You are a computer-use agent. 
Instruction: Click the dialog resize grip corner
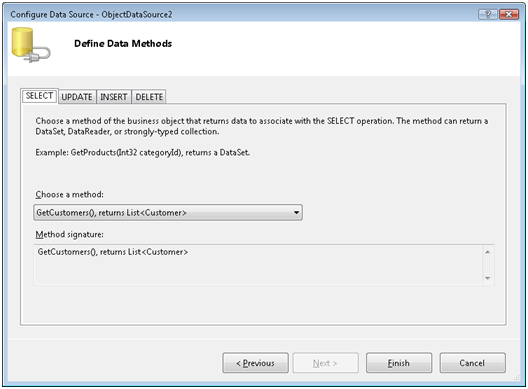point(517,378)
